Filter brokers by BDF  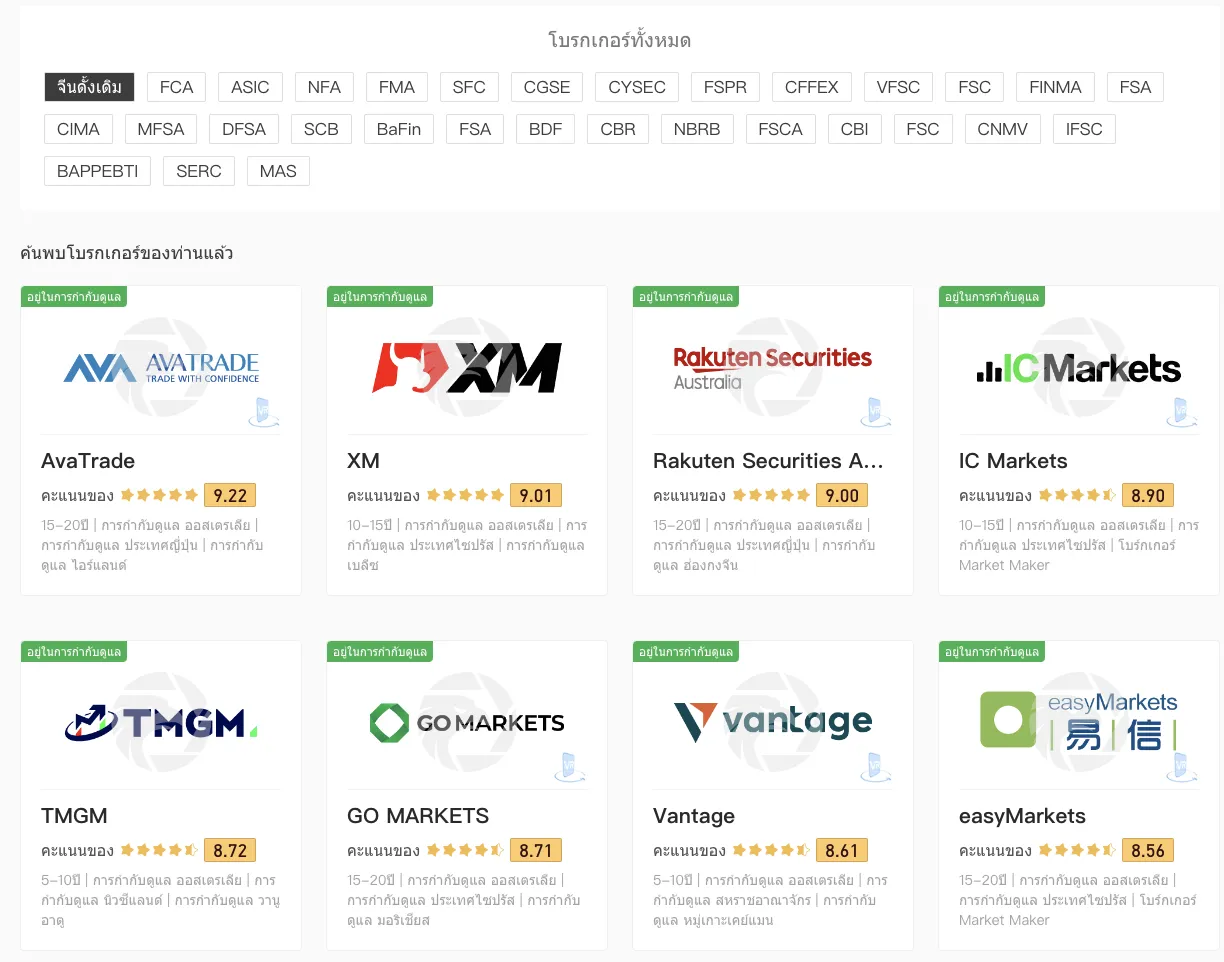(545, 129)
